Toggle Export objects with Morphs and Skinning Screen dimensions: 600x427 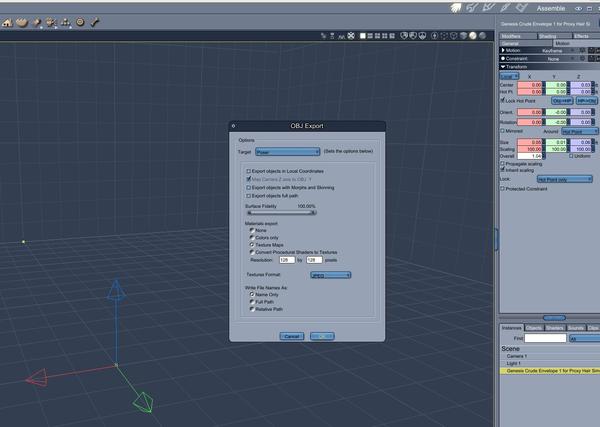pyautogui.click(x=248, y=187)
